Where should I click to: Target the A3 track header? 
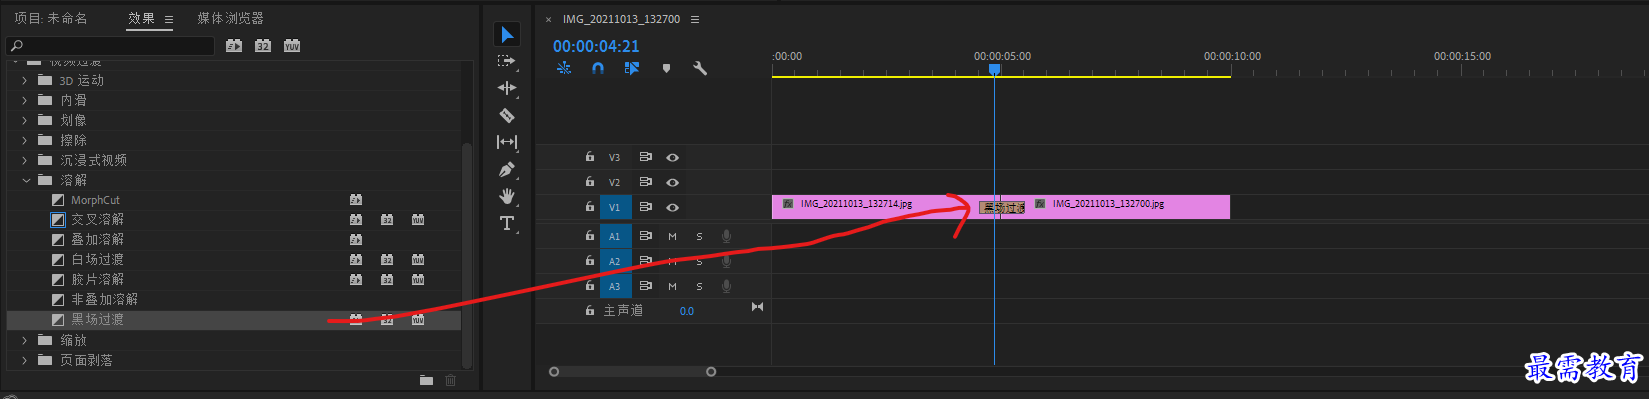coord(614,286)
